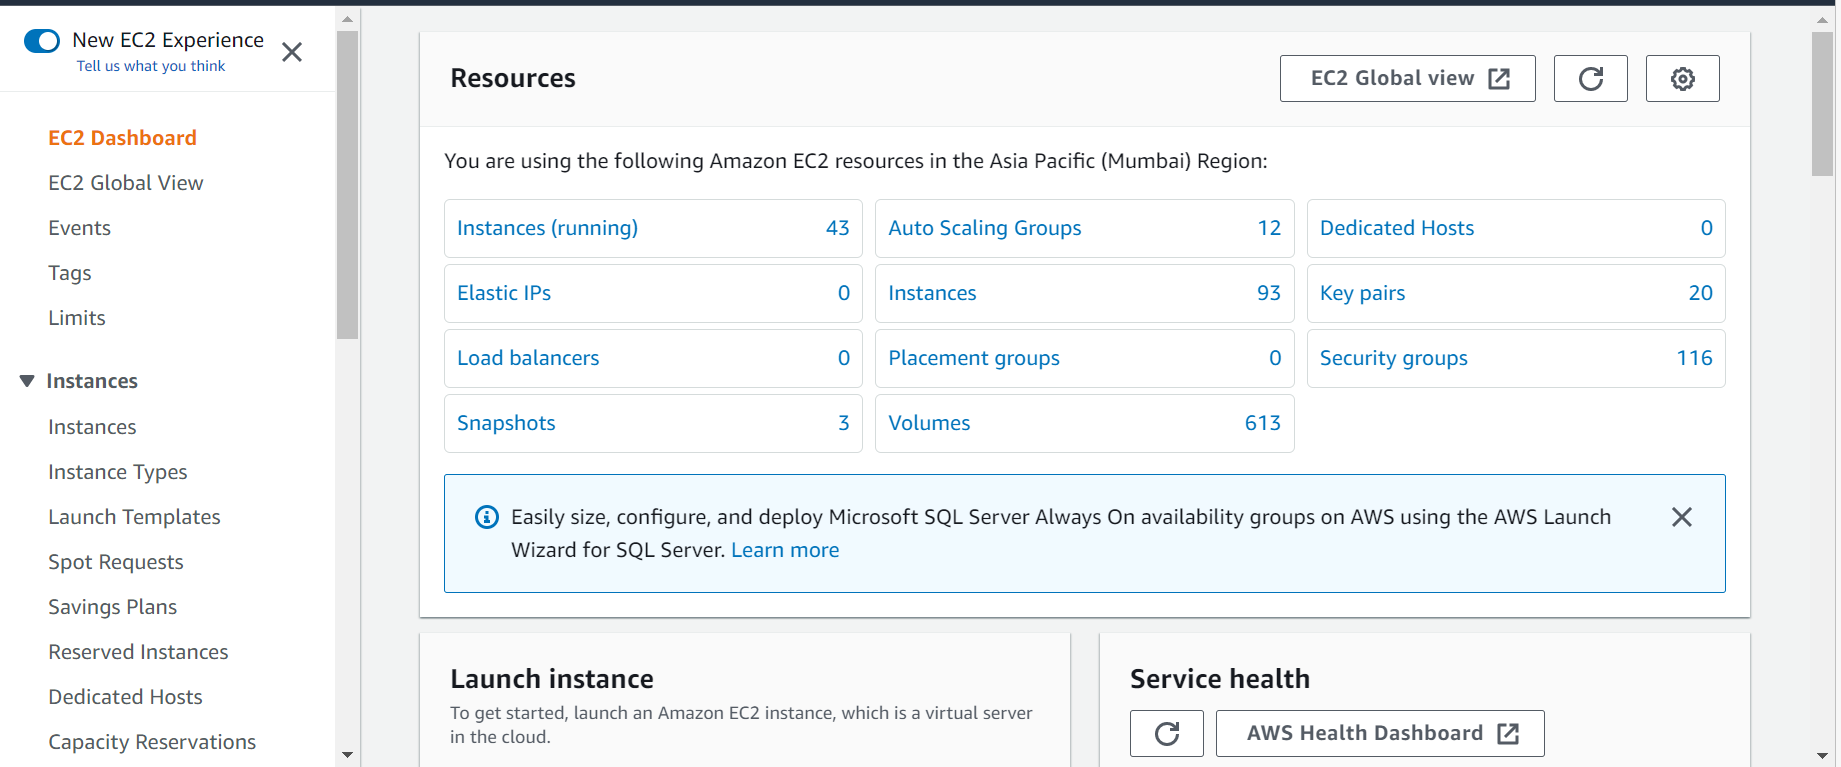Open 'Tell us what you think' link
1841x767 pixels.
click(x=151, y=66)
